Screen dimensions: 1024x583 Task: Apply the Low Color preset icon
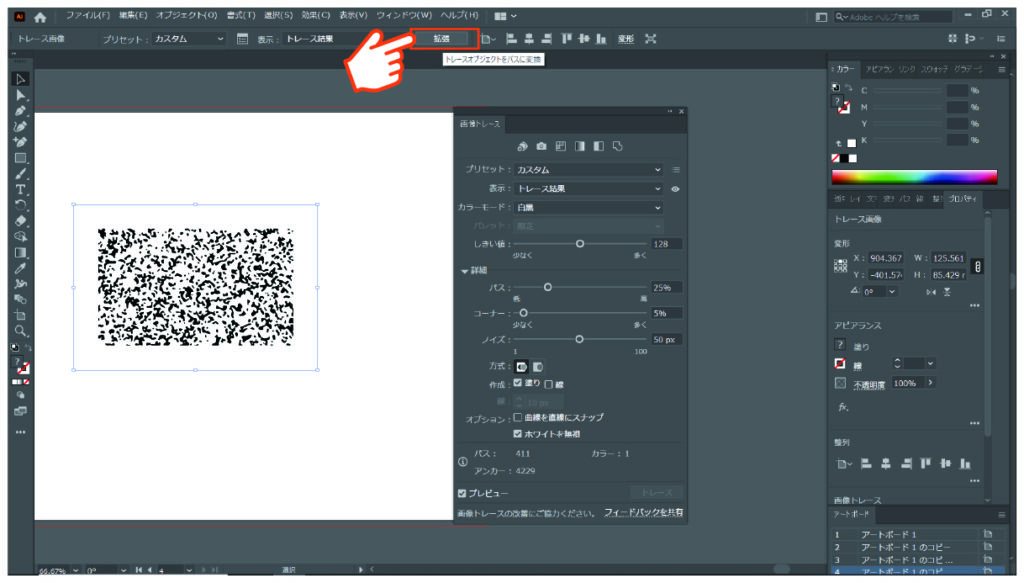click(x=560, y=146)
